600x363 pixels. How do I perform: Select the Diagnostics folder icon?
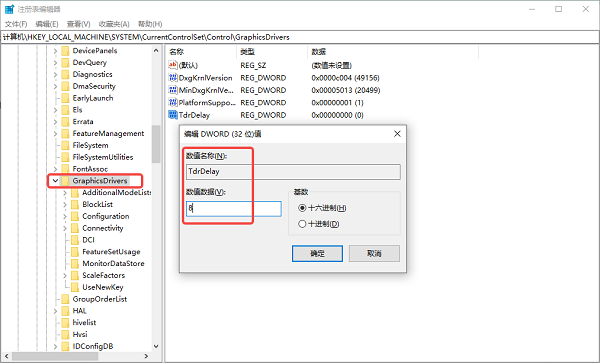[x=65, y=74]
